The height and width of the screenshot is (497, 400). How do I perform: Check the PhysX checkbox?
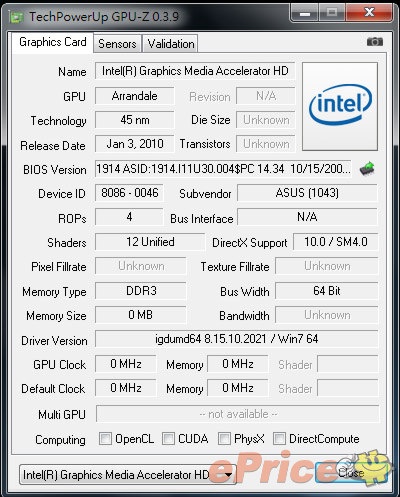224,438
